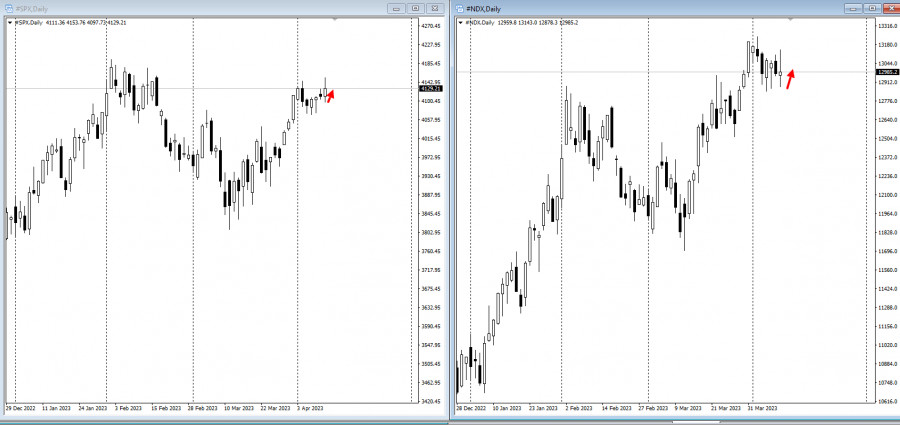This screenshot has width=900, height=425.
Task: Maximize the #SPX,Daily chart window
Action: (416, 8)
